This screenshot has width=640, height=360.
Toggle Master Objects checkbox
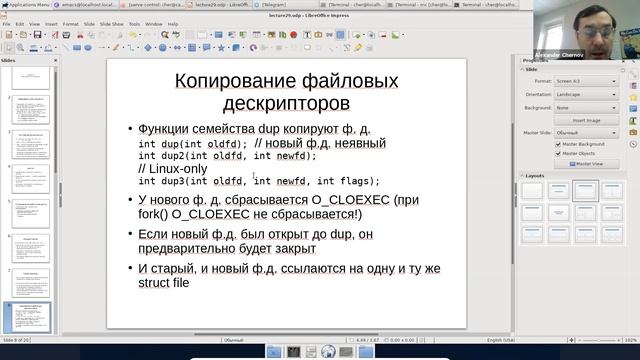pos(558,153)
